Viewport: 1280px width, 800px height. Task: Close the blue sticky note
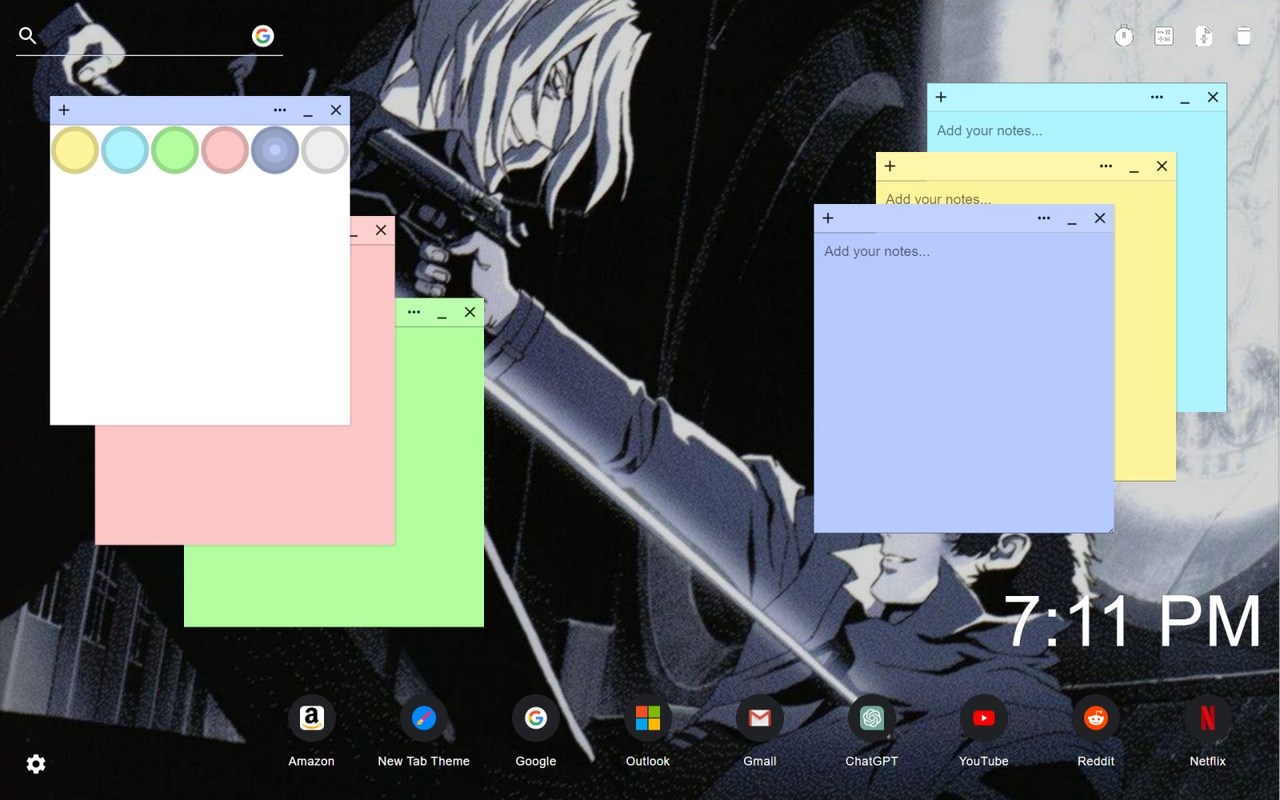[1100, 218]
